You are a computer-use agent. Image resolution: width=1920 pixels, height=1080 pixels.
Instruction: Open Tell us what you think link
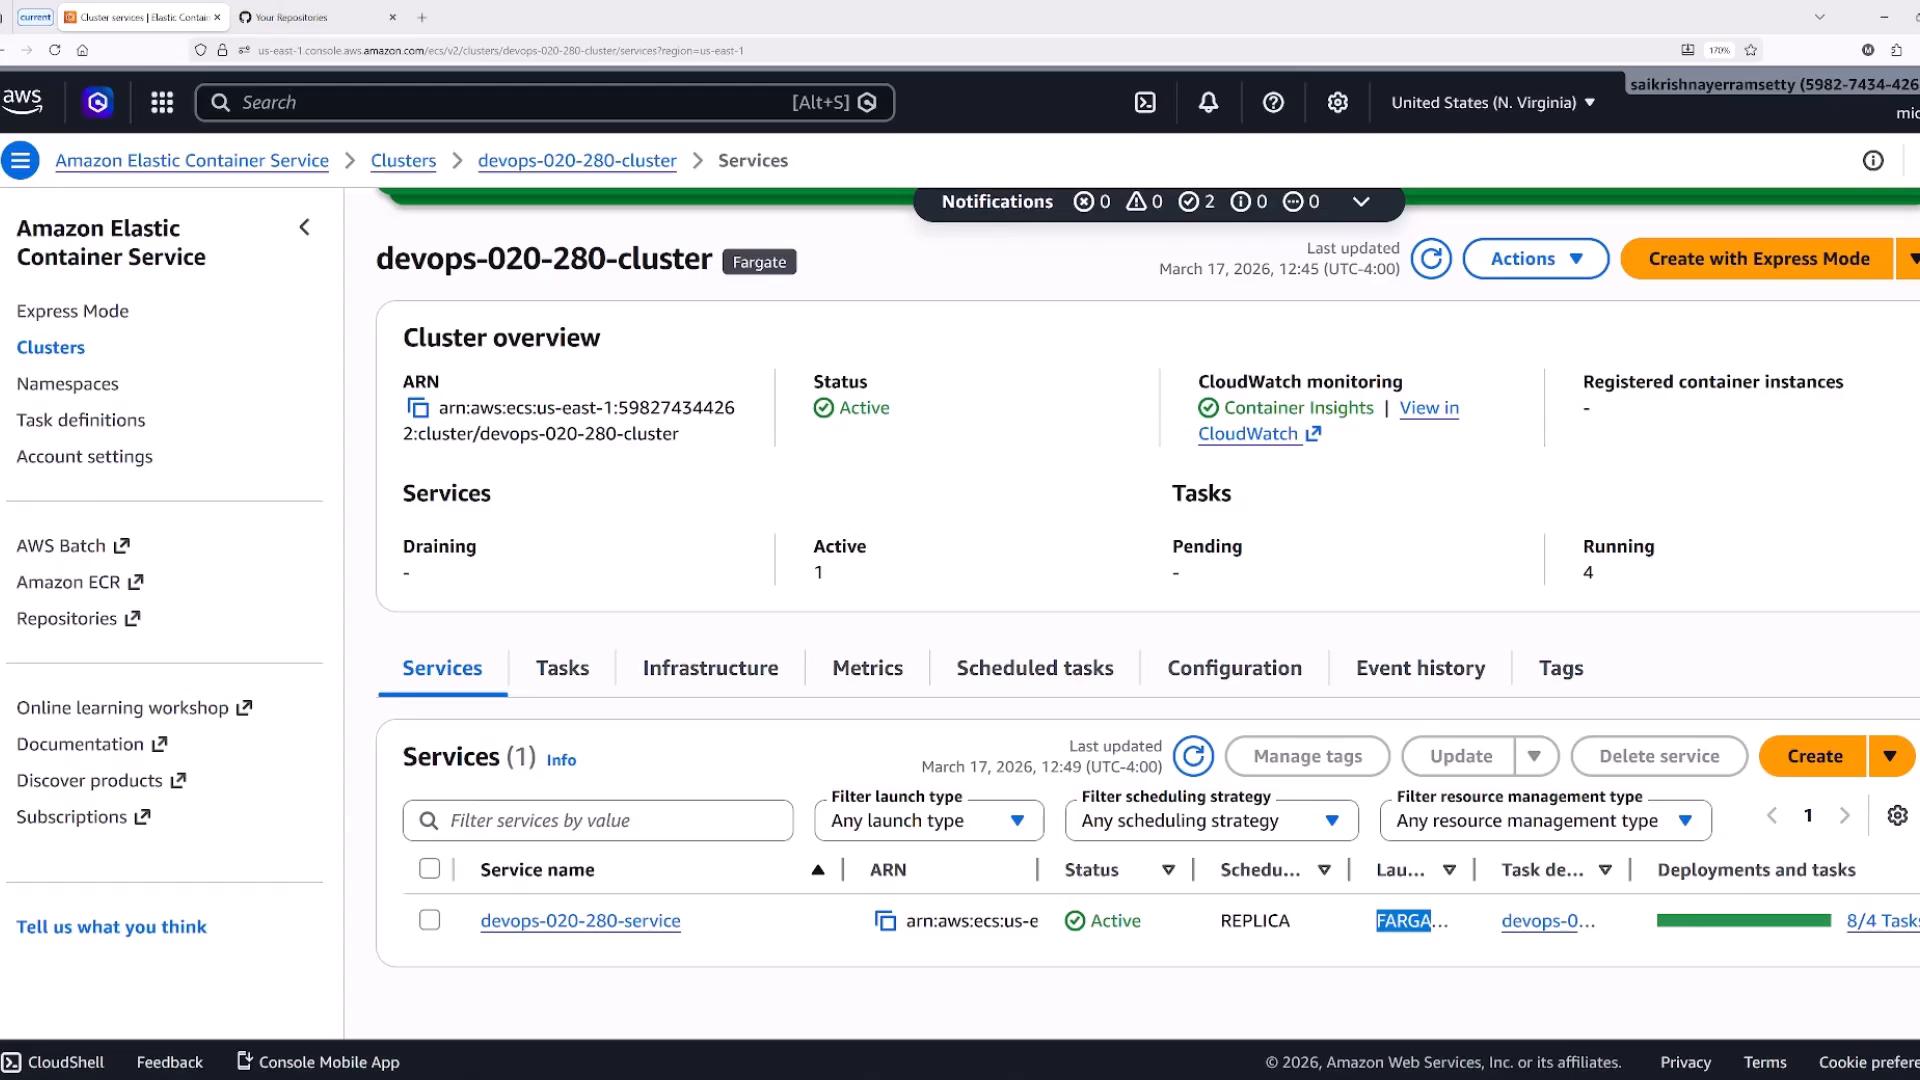[x=111, y=927]
